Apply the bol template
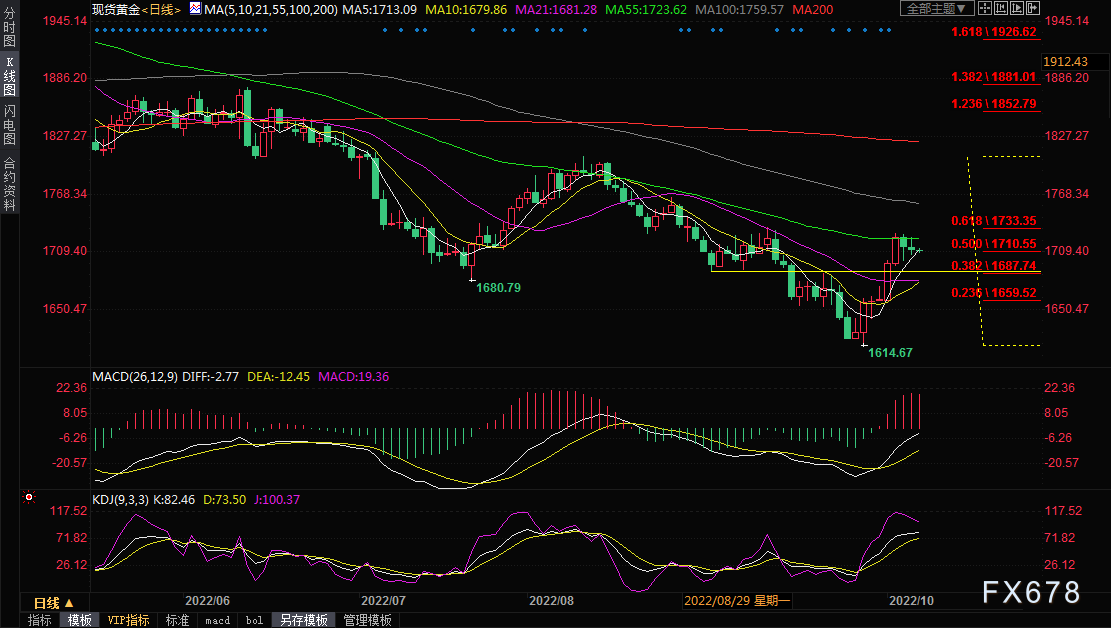Screen dimensions: 1111x628 tap(255, 620)
